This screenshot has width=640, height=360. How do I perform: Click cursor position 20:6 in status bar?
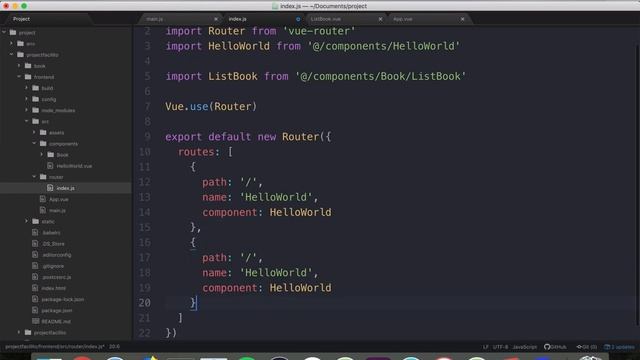click(x=114, y=346)
